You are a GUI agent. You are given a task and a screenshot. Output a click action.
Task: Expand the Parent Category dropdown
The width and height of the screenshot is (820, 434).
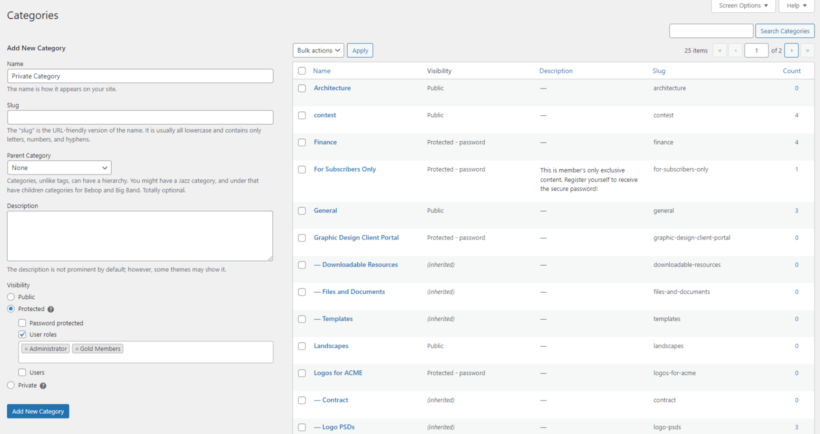59,168
